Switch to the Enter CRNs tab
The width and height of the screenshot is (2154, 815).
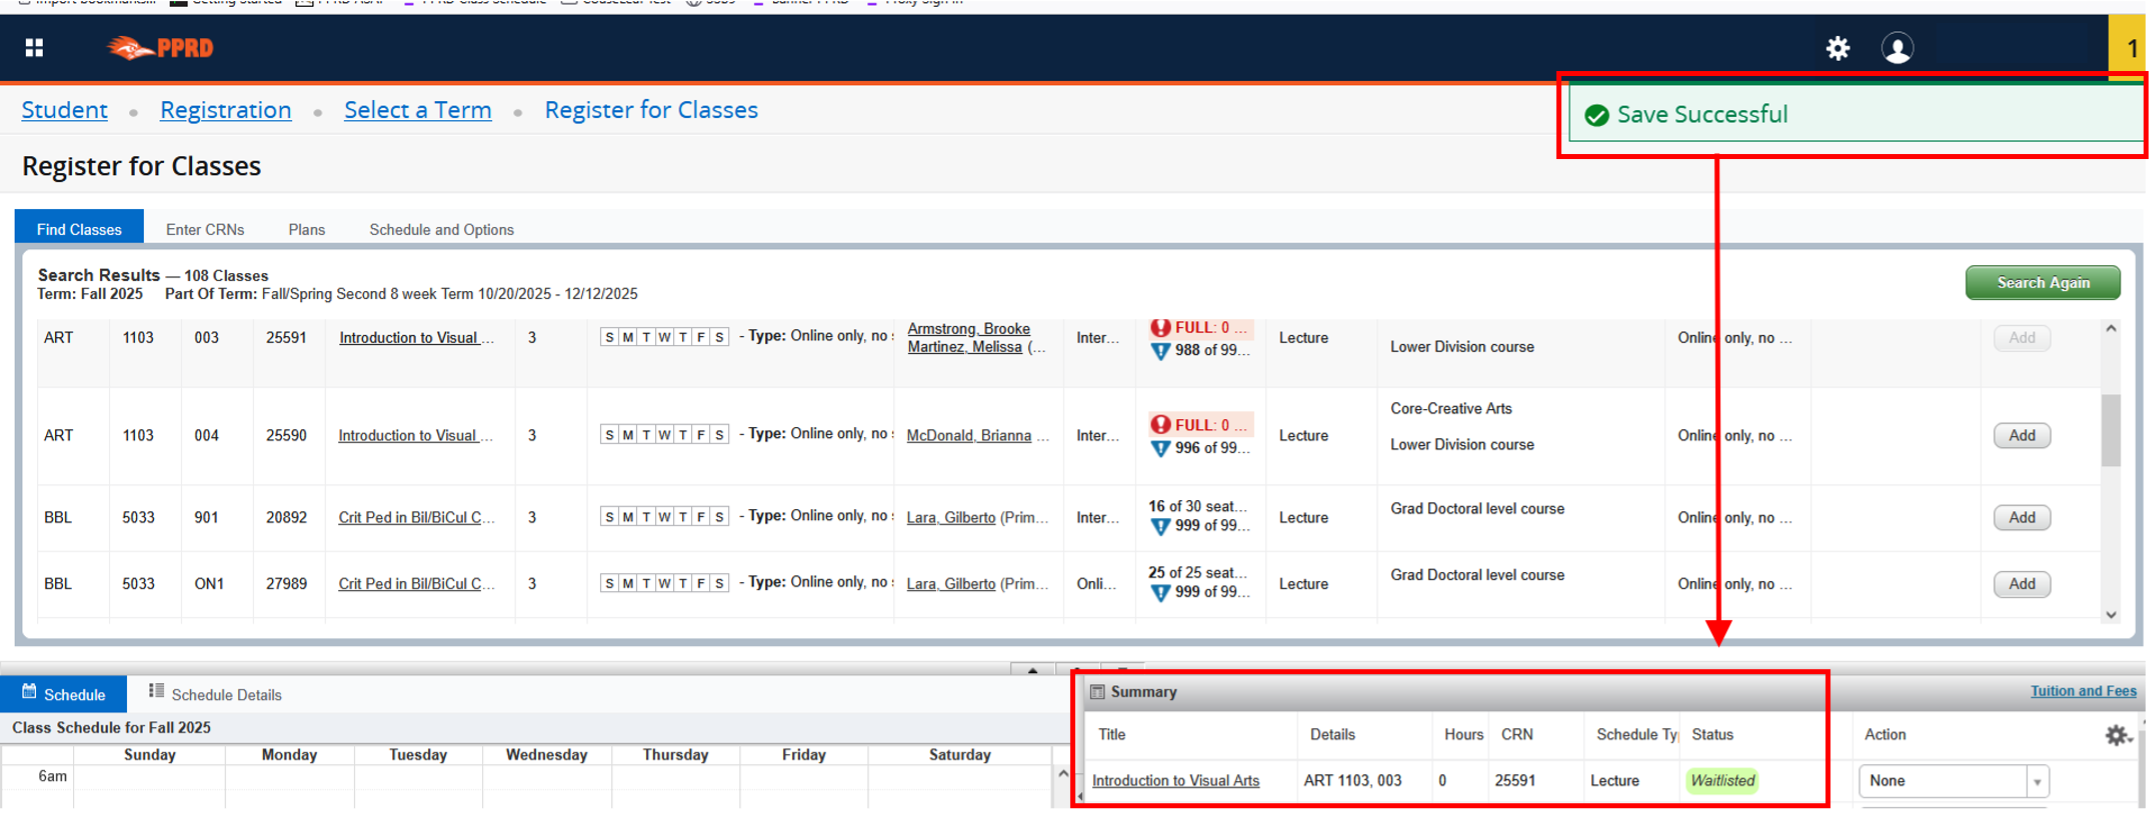click(205, 229)
